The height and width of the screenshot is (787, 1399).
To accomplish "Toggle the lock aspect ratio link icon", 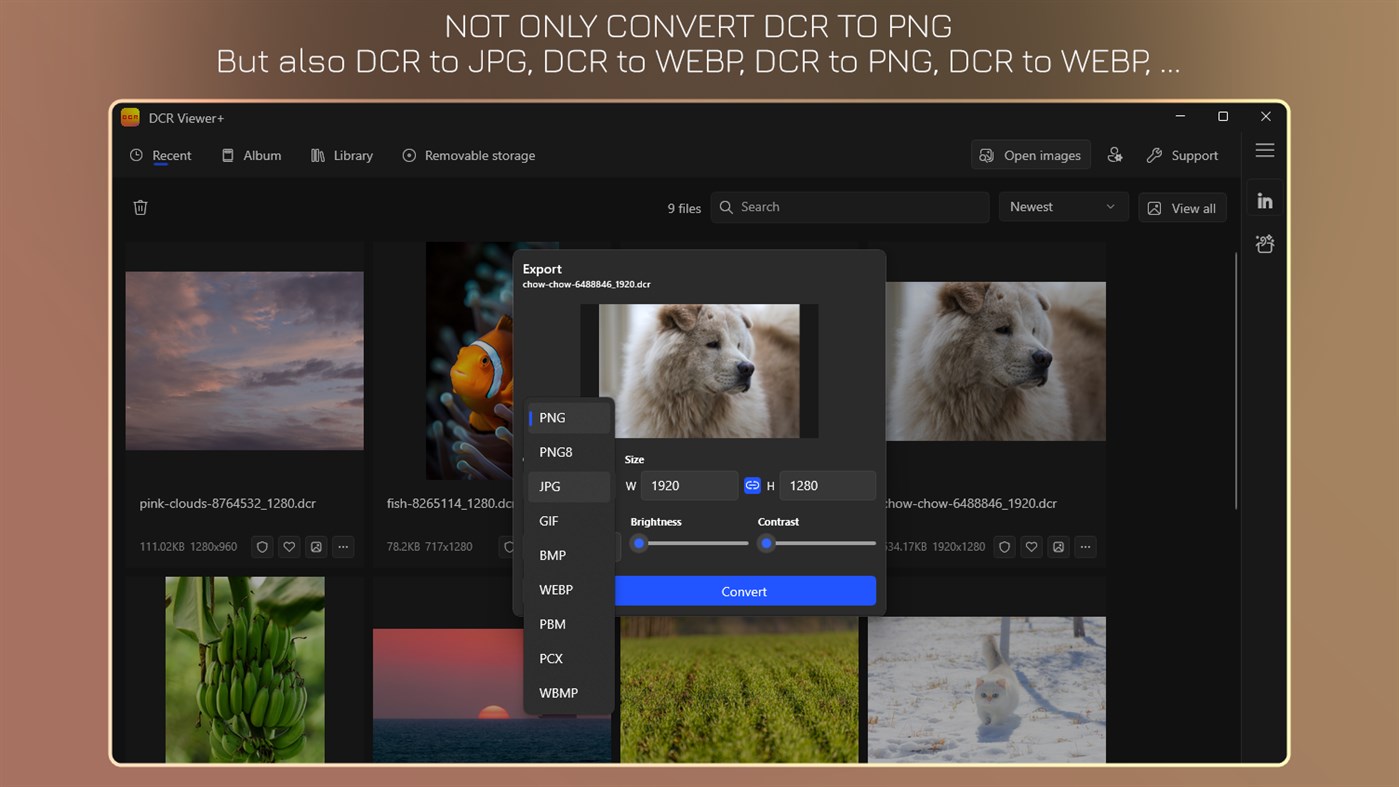I will coord(752,485).
